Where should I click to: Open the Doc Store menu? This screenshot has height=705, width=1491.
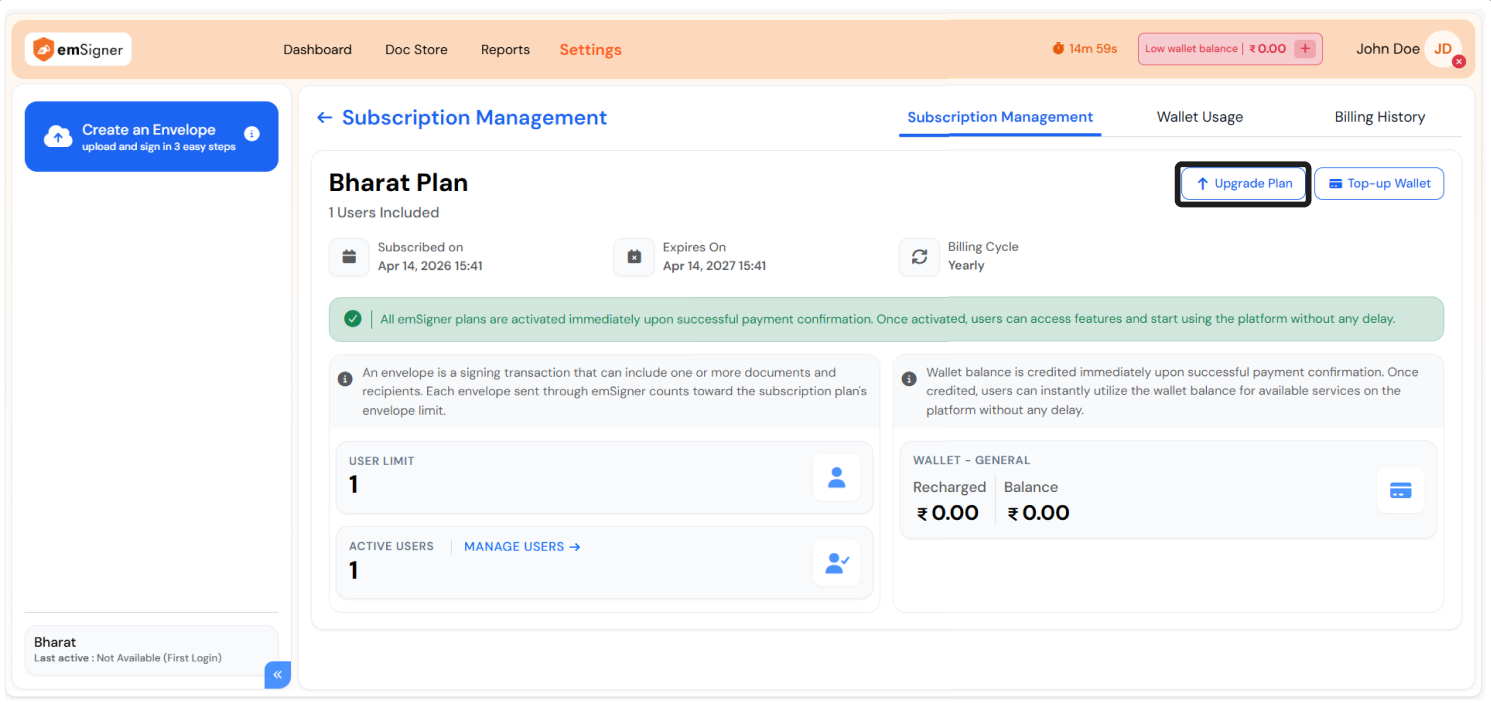pyautogui.click(x=416, y=50)
